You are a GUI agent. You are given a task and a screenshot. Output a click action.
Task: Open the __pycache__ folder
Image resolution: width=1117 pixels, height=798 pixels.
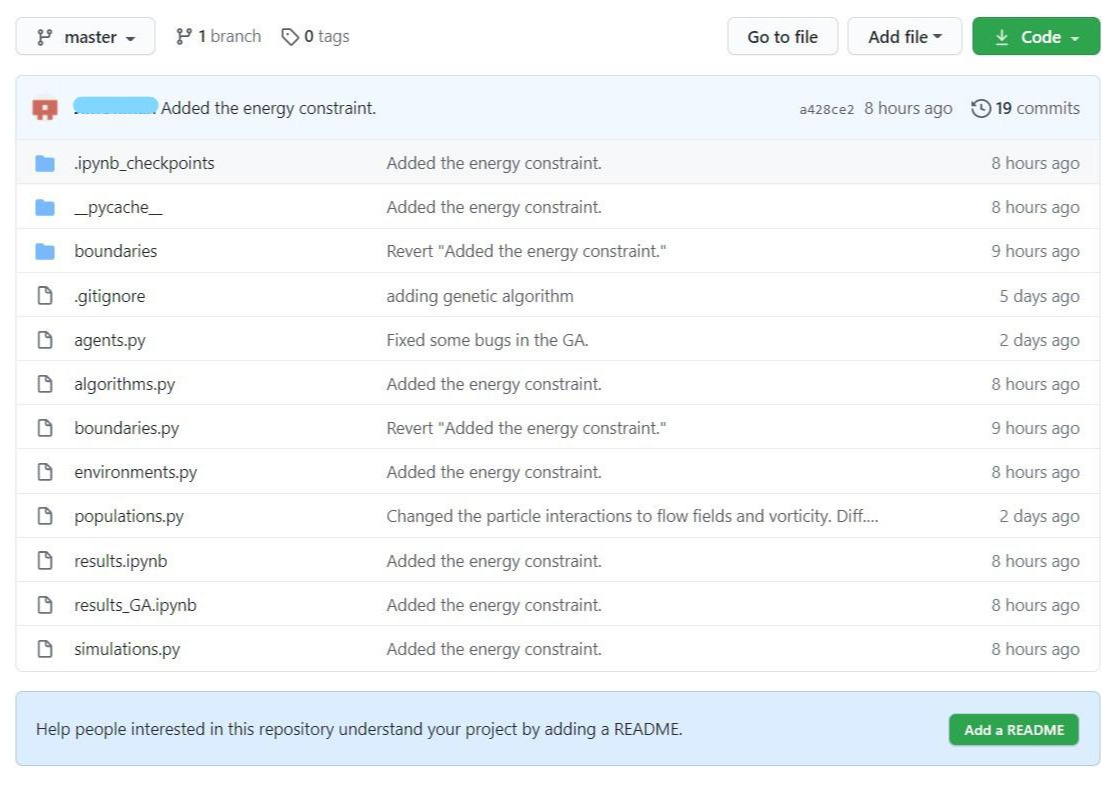[x=118, y=207]
